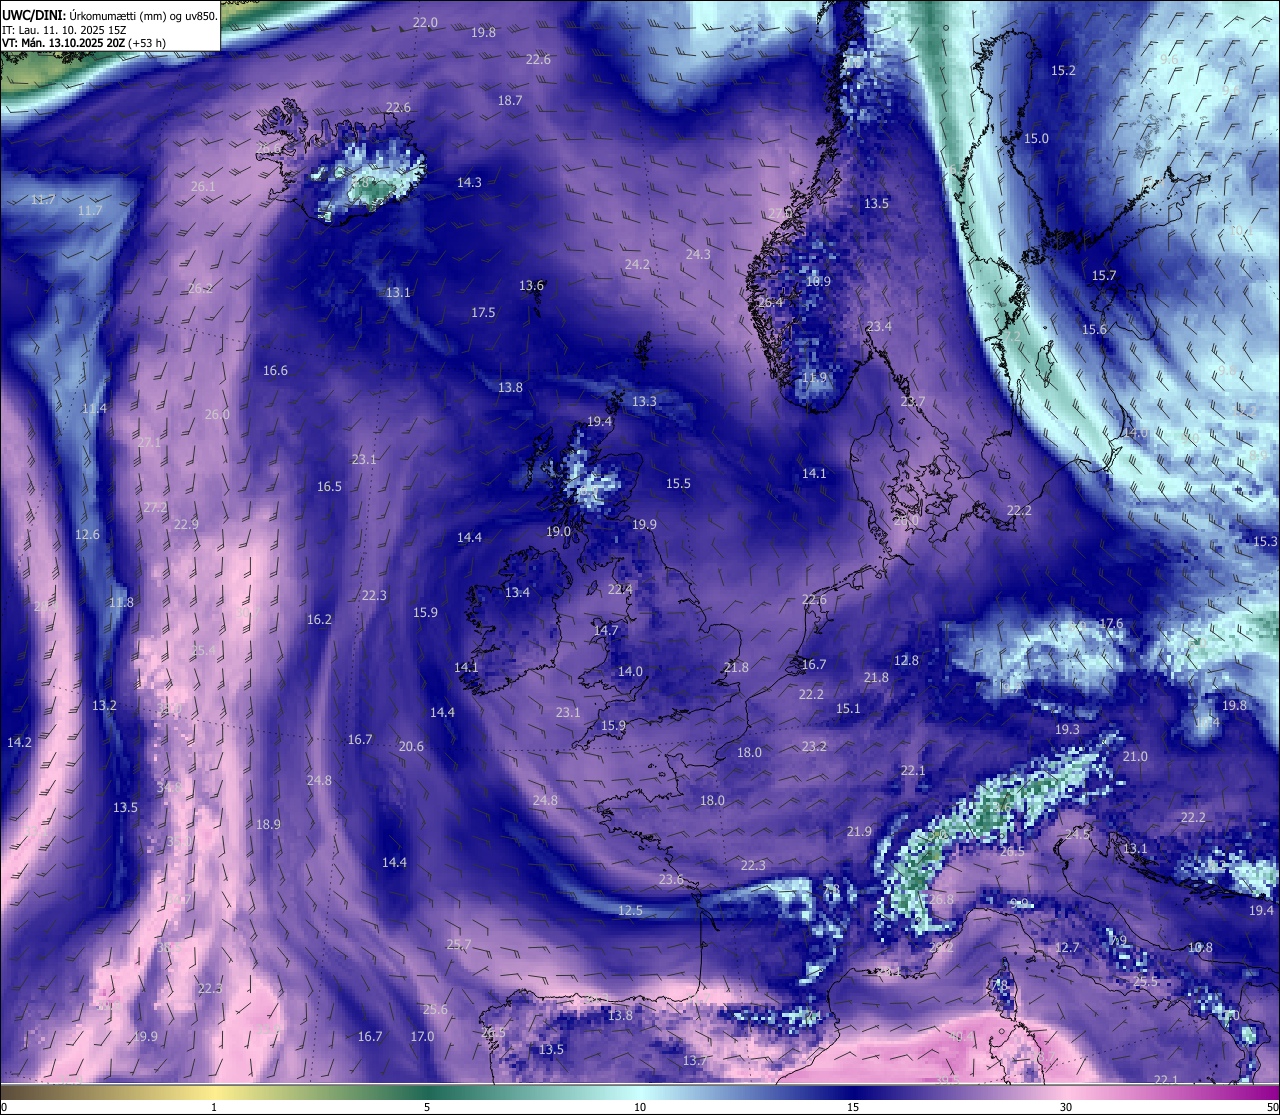The width and height of the screenshot is (1280, 1115).
Task: Click the value 17.6 over eastern Europe
Action: (x=1110, y=623)
